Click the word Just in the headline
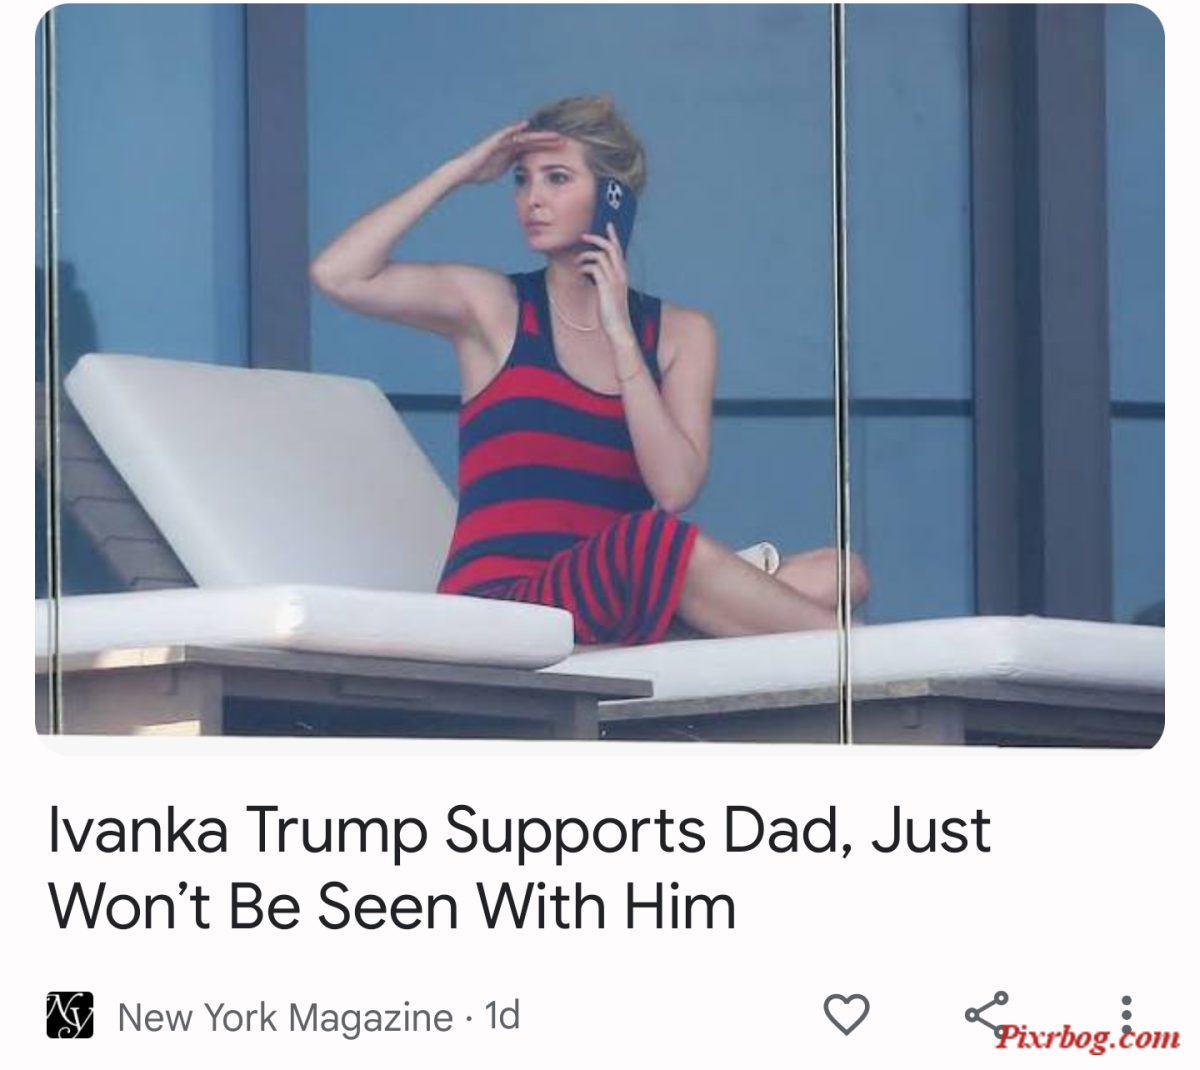The image size is (1200, 1070). pyautogui.click(x=930, y=830)
